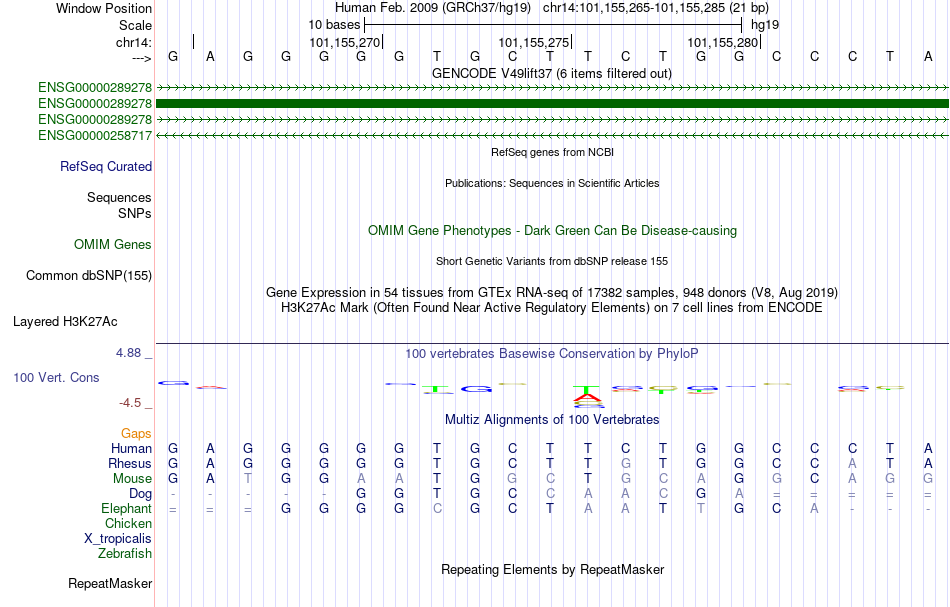Click the hg19 label beside the scale bar

point(765,25)
